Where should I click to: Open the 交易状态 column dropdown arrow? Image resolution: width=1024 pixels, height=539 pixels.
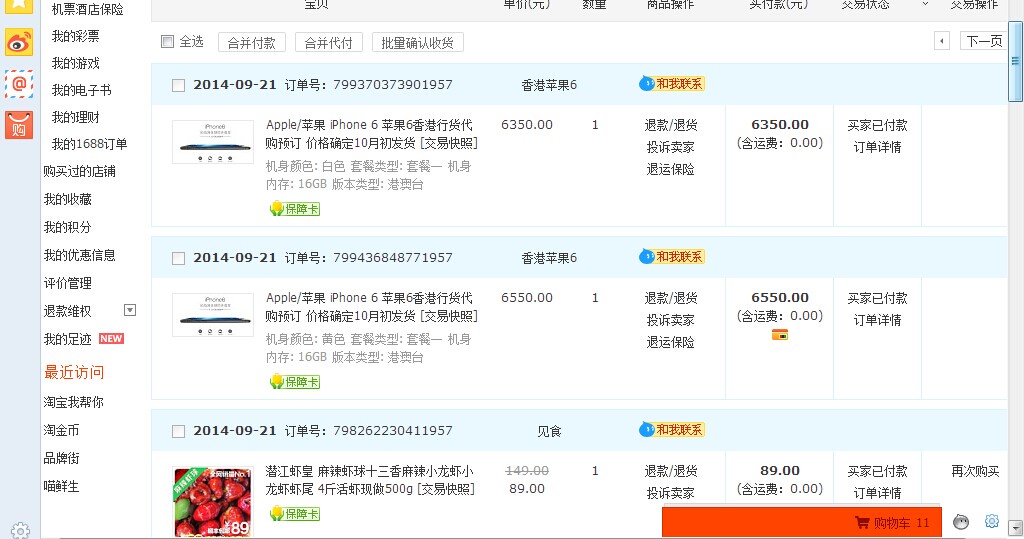(x=925, y=5)
